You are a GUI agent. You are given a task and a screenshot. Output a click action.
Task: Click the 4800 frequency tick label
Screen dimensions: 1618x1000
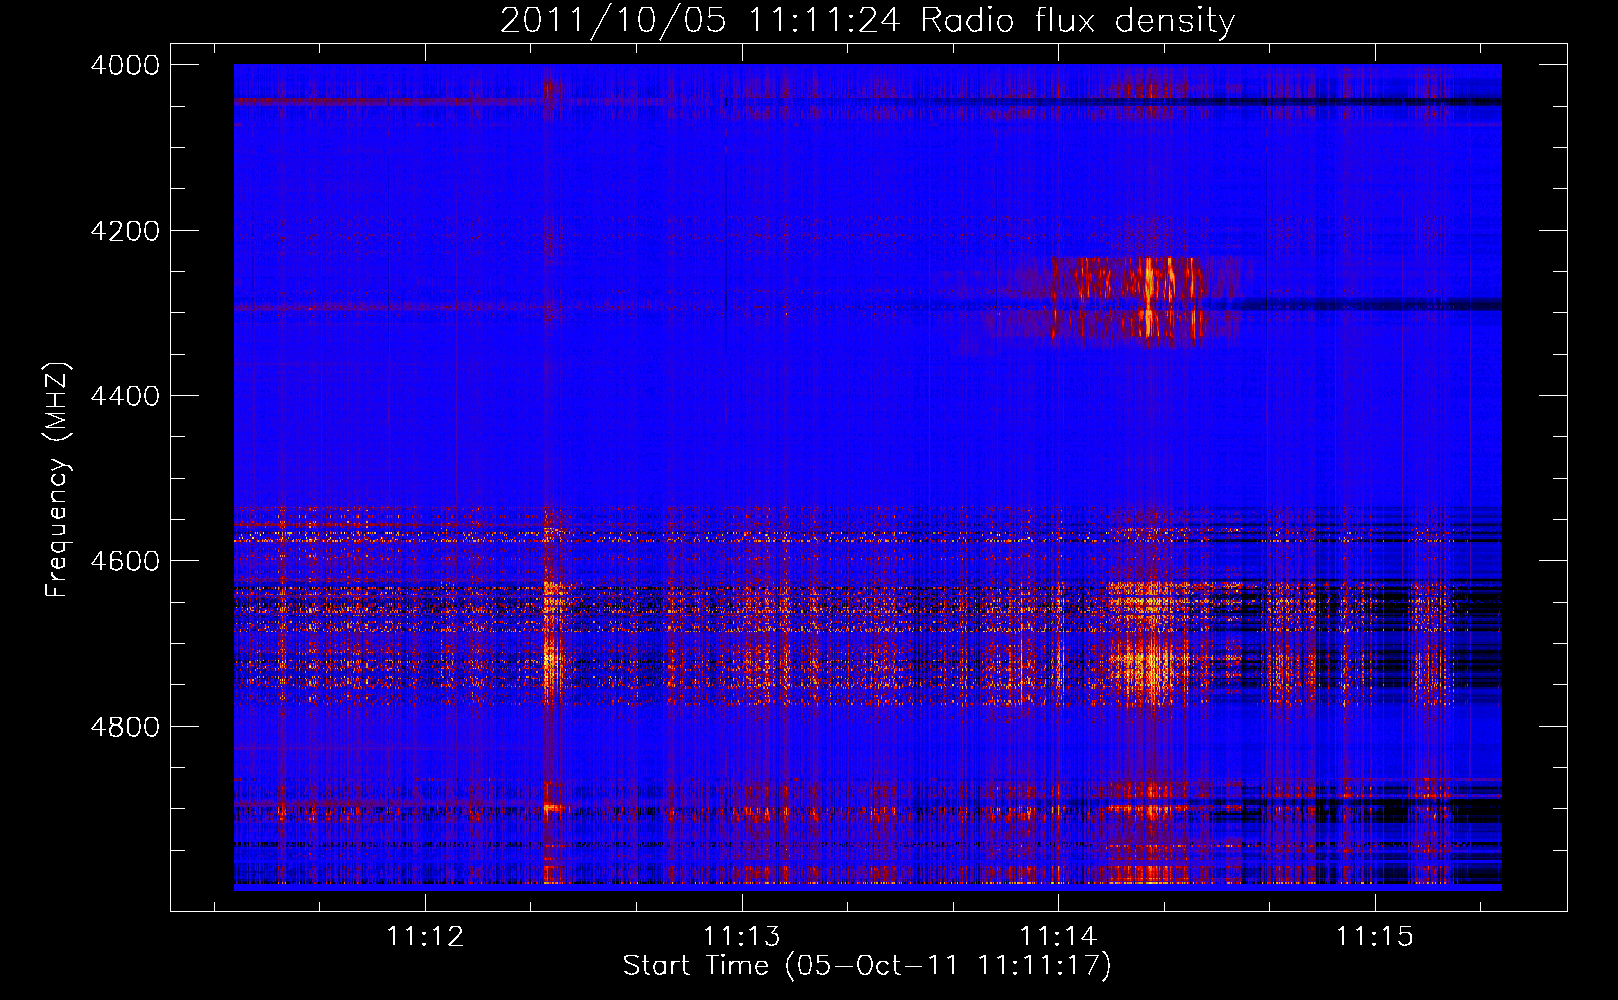click(x=125, y=727)
